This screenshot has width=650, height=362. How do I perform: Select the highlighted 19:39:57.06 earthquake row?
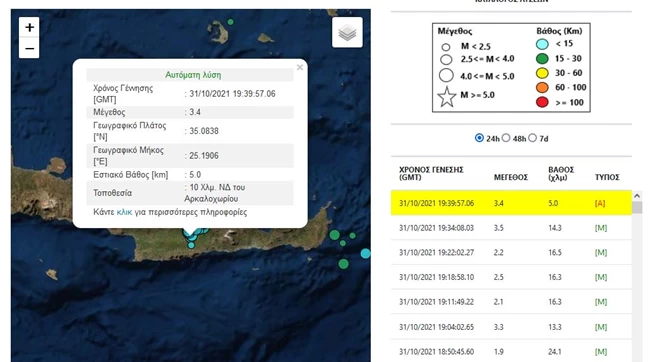[x=511, y=203]
